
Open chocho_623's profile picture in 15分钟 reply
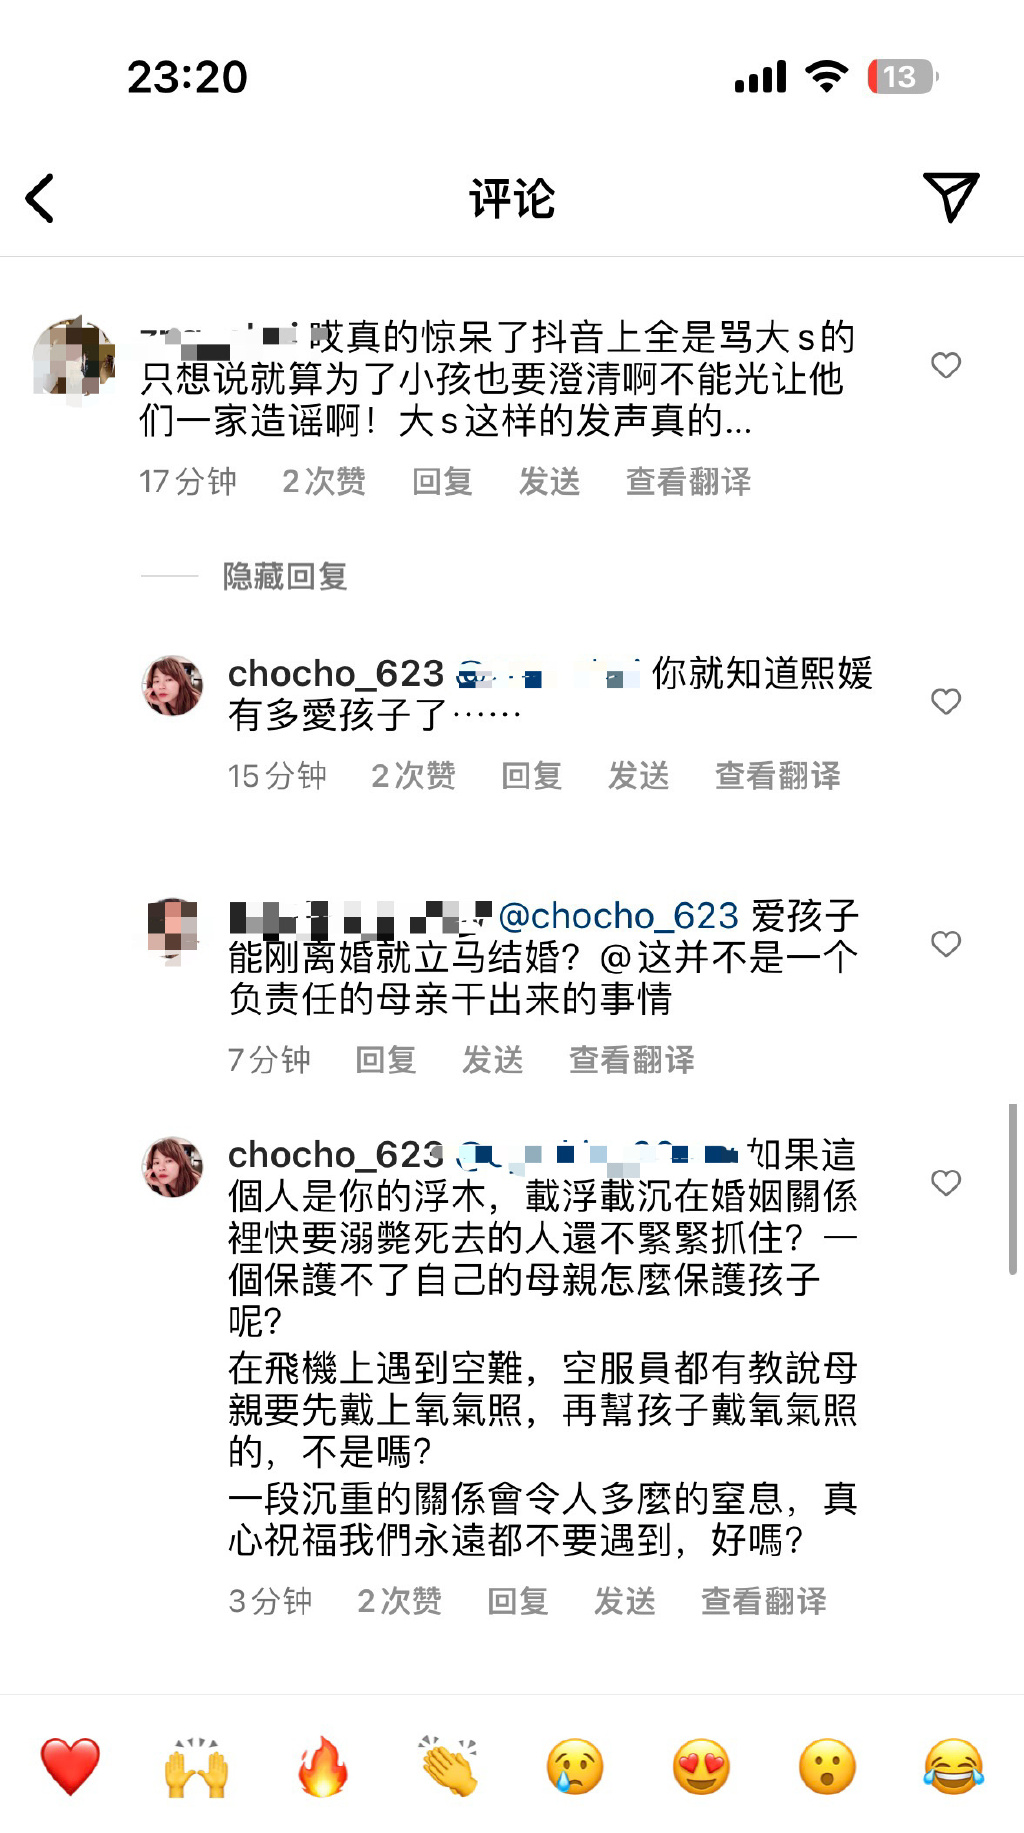173,686
